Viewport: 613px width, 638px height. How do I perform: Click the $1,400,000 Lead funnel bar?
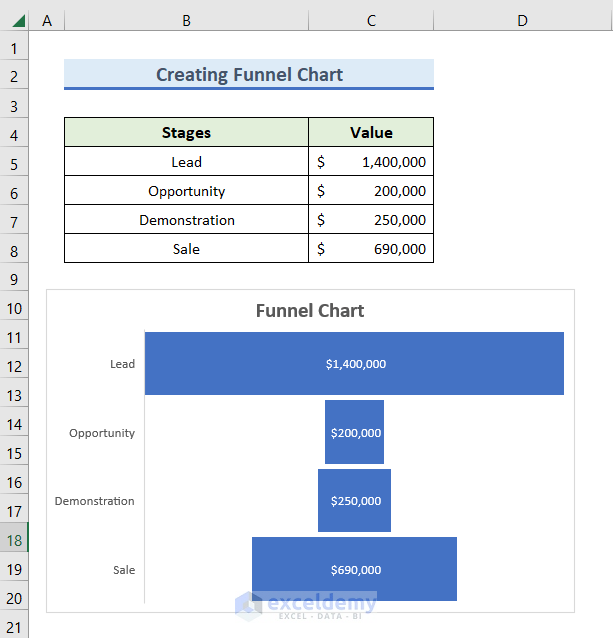pyautogui.click(x=354, y=364)
